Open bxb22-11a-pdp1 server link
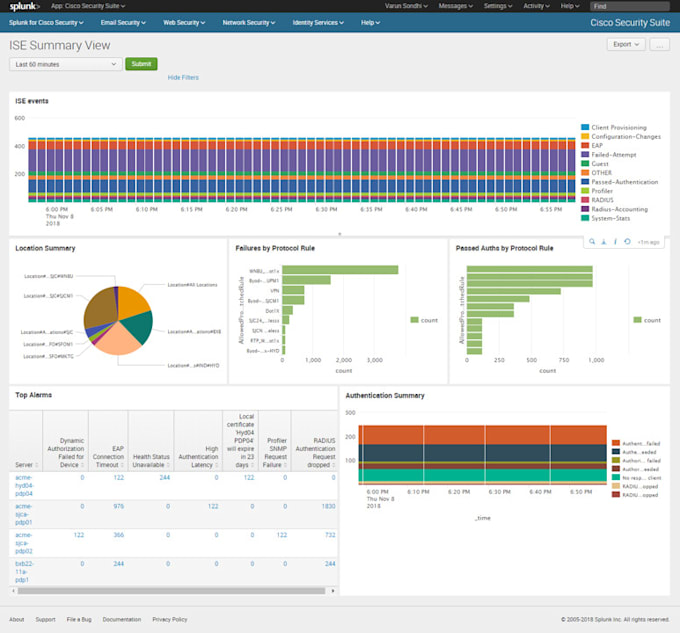 (x=24, y=571)
